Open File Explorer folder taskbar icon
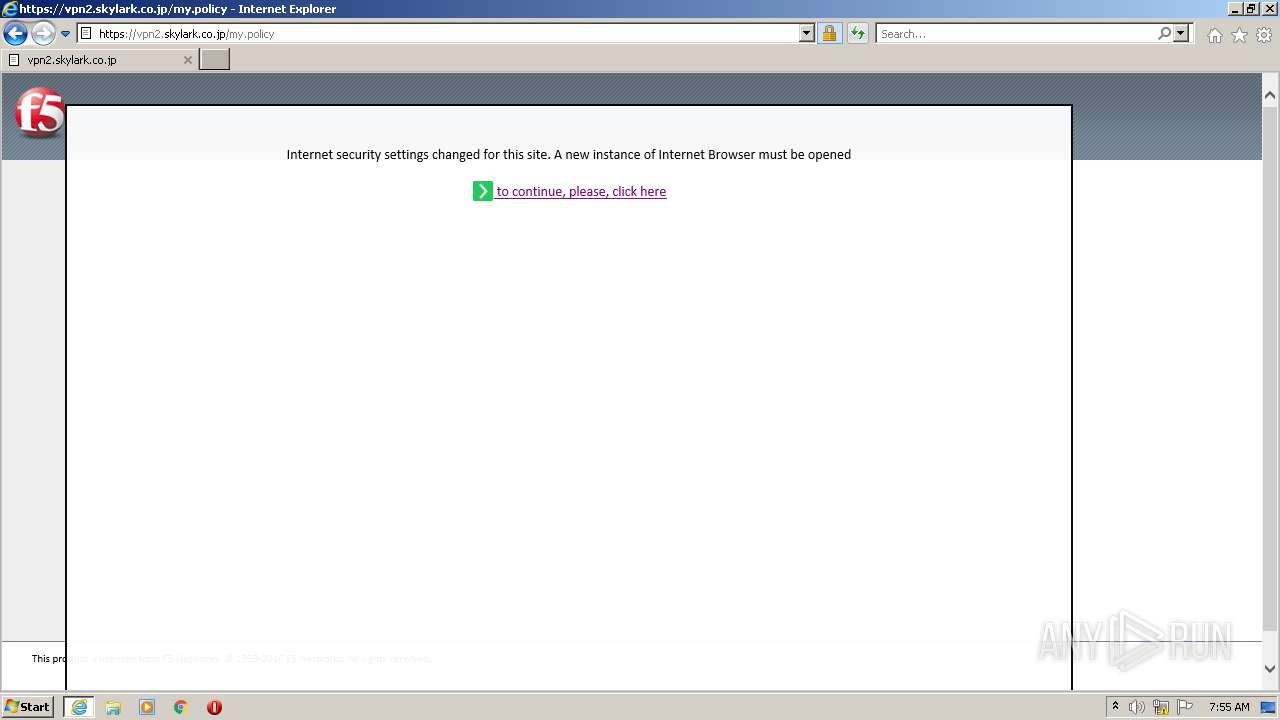This screenshot has width=1280, height=720. pos(113,707)
